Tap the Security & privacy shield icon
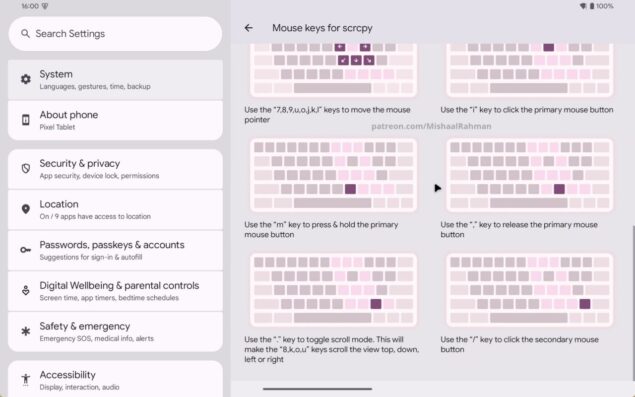This screenshot has height=397, width=635. [26, 169]
